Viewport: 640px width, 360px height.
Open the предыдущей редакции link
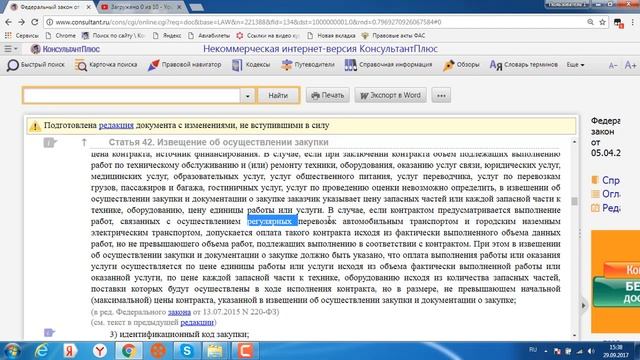(197, 322)
